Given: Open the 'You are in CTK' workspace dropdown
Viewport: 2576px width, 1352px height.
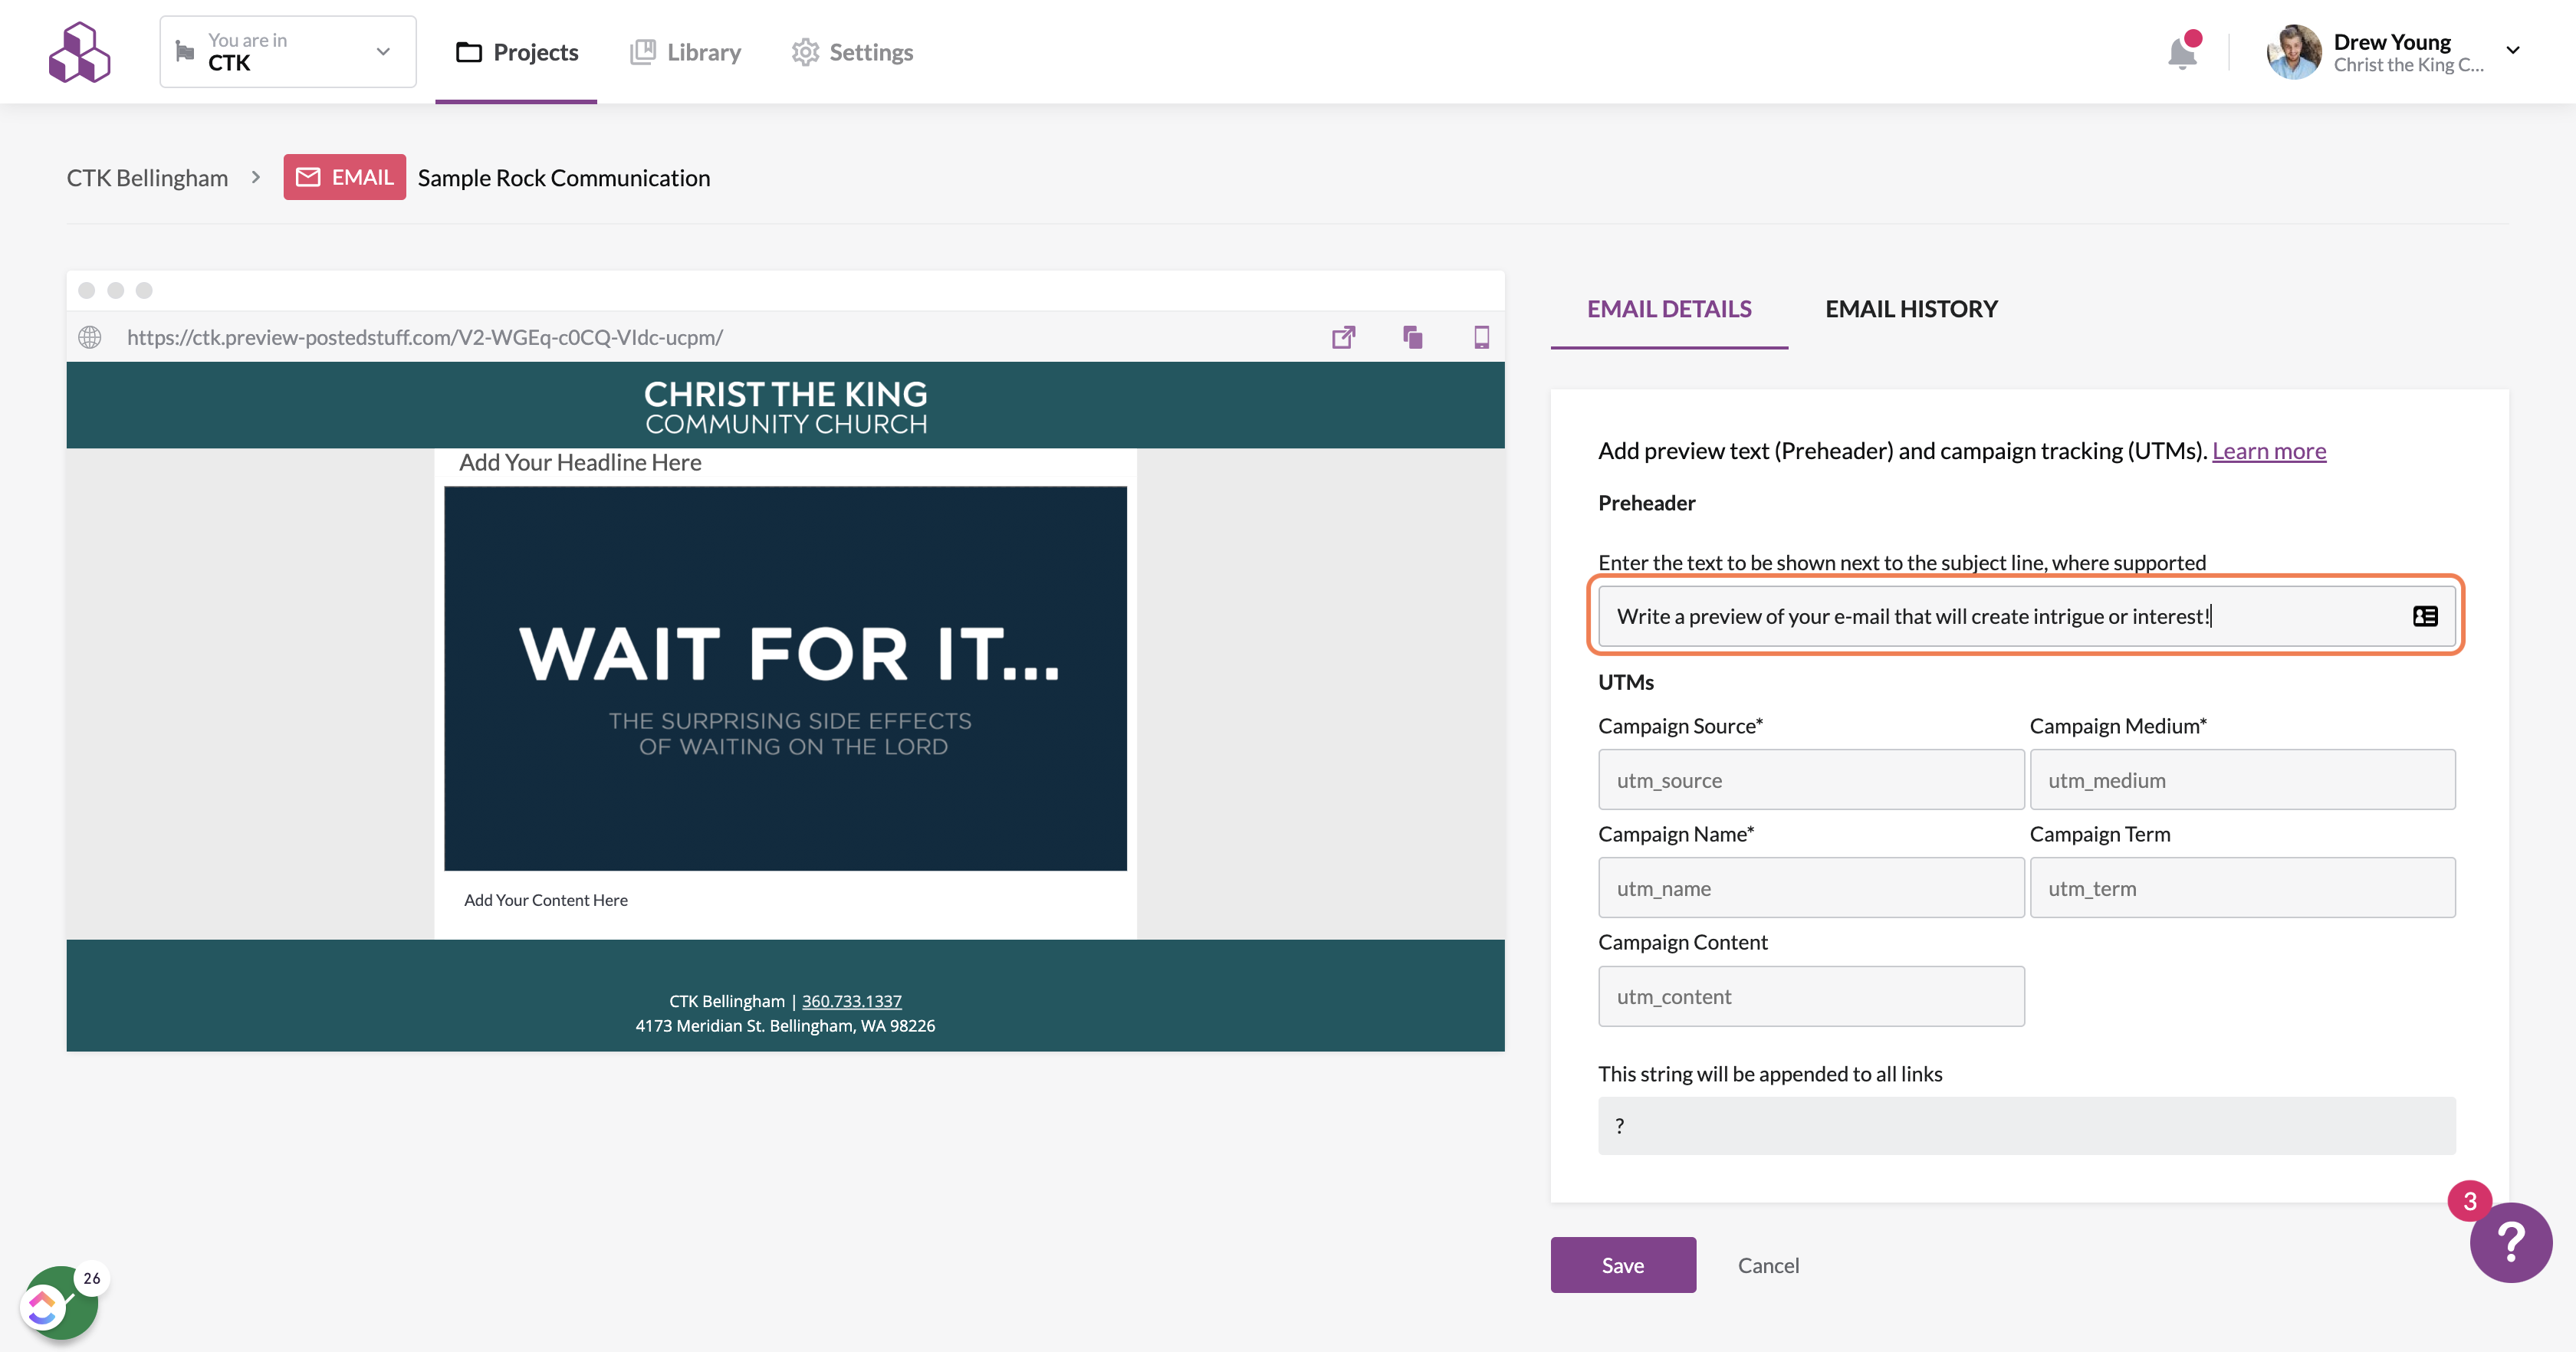Looking at the screenshot, I should pos(288,52).
